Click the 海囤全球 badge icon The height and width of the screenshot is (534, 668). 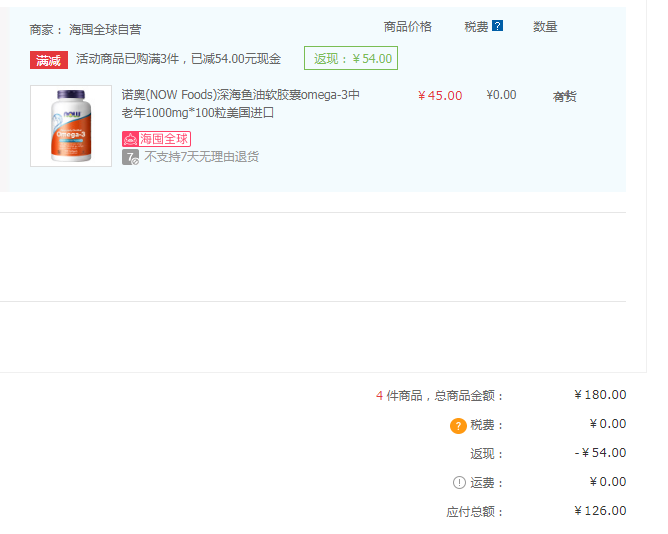[x=156, y=139]
